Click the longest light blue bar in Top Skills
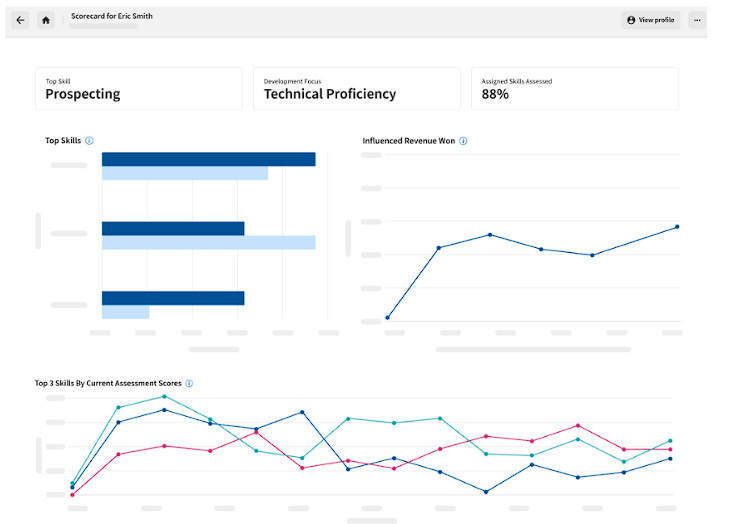The width and height of the screenshot is (747, 524). tap(208, 243)
